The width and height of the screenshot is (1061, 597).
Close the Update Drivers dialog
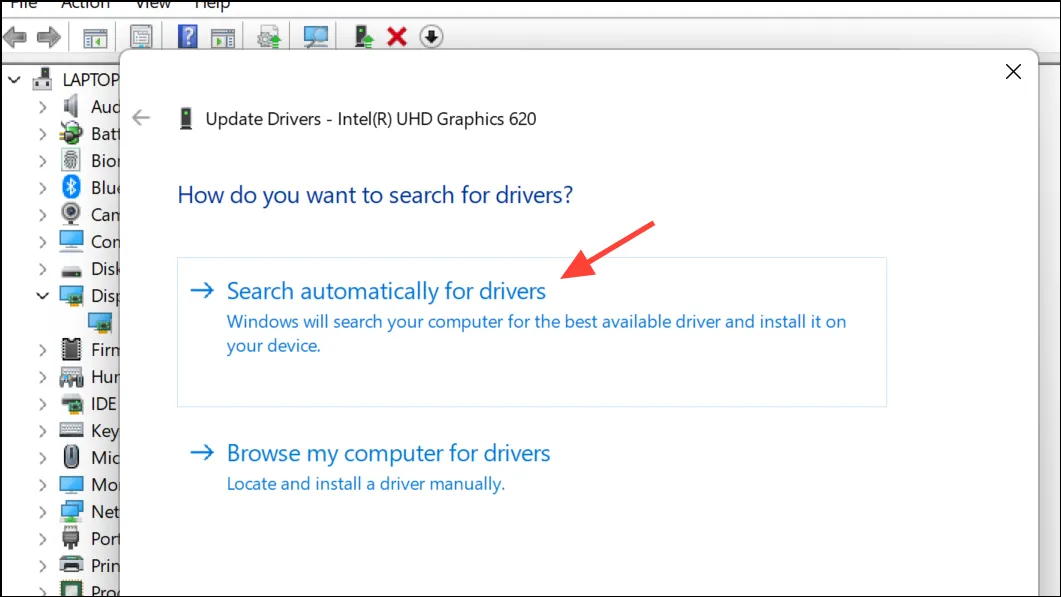[1013, 72]
